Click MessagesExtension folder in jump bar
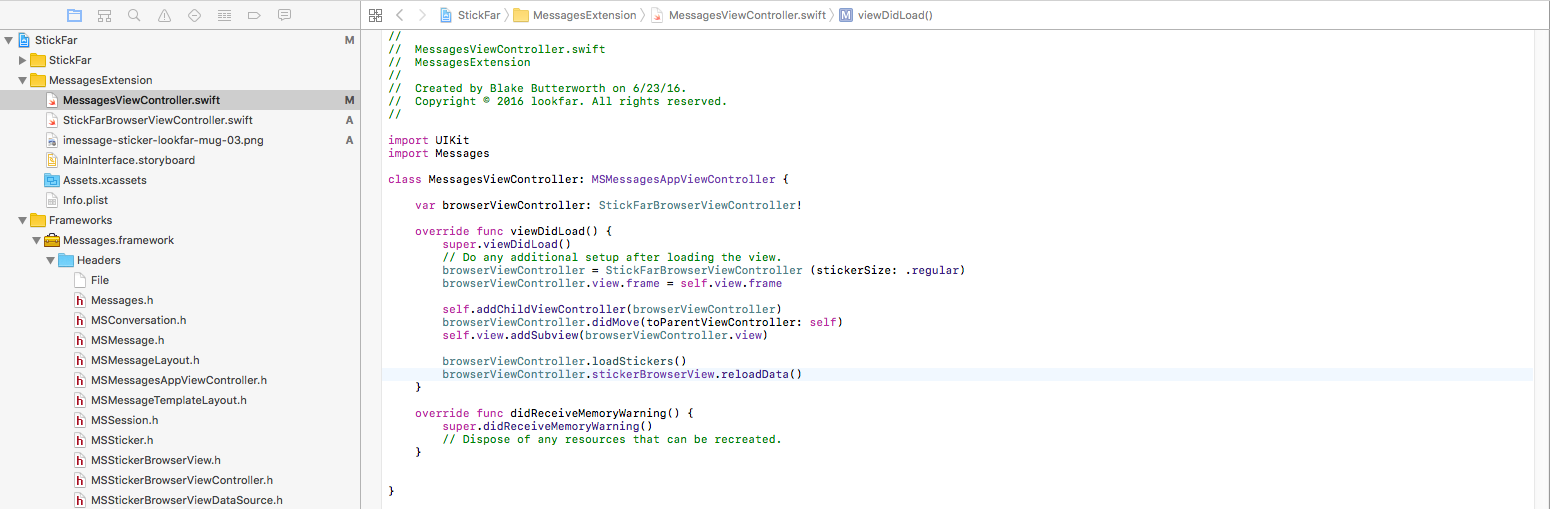The width and height of the screenshot is (1550, 509). tap(574, 15)
